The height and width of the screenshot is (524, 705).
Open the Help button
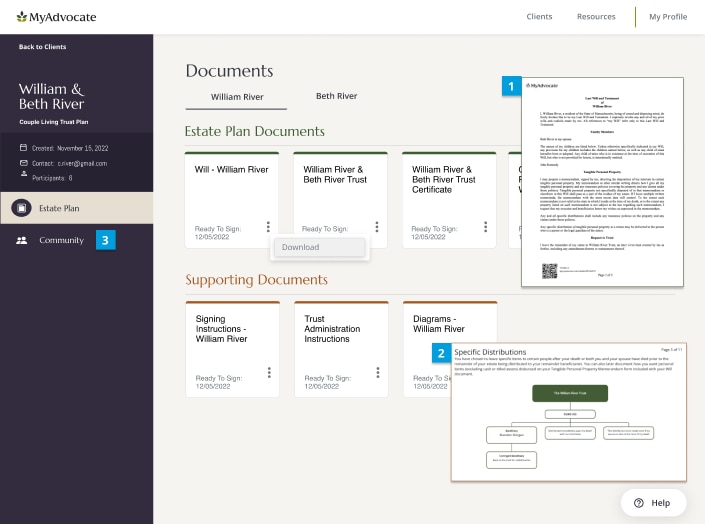[654, 503]
